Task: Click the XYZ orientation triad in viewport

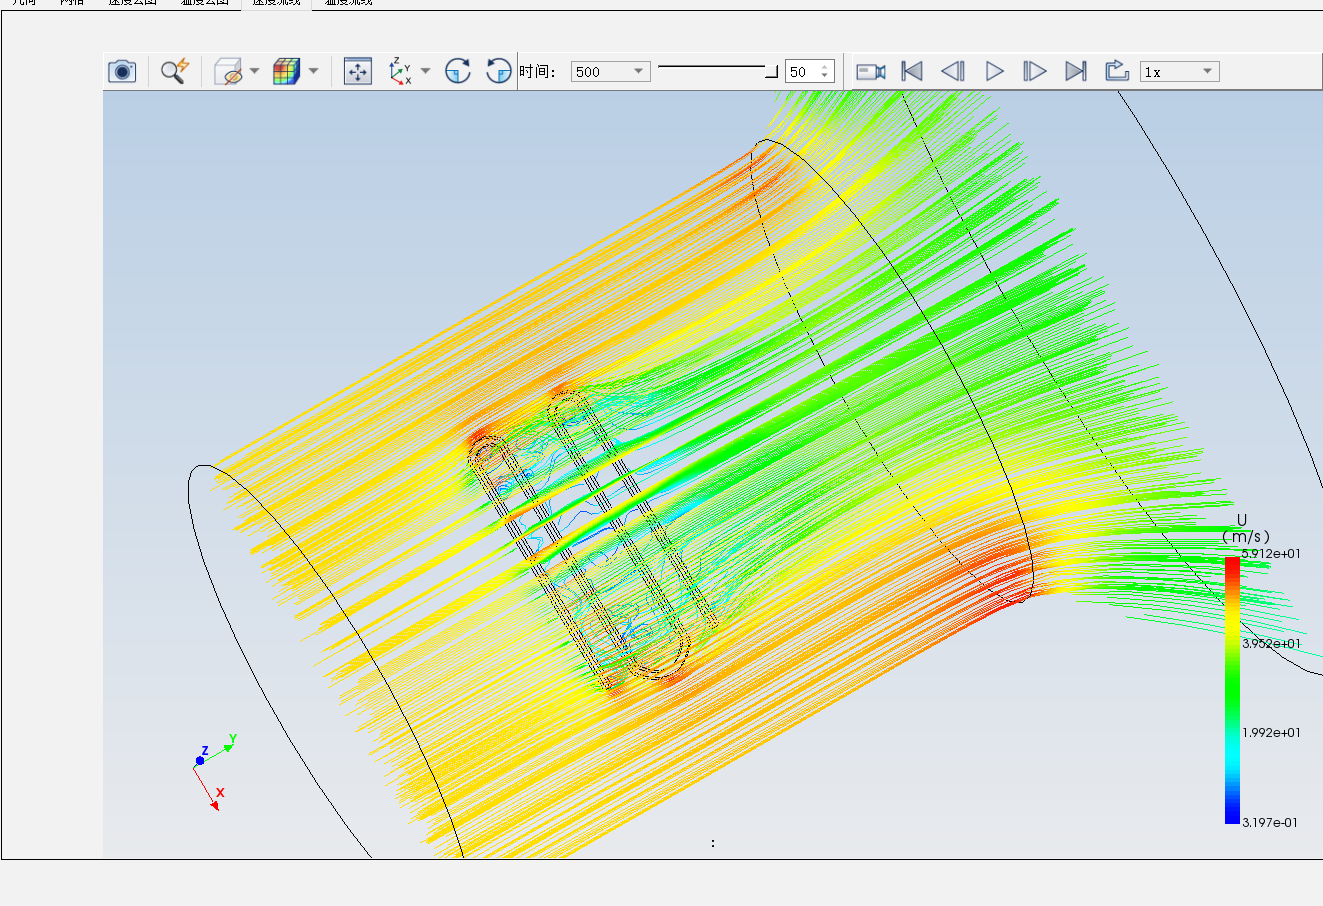Action: click(214, 772)
